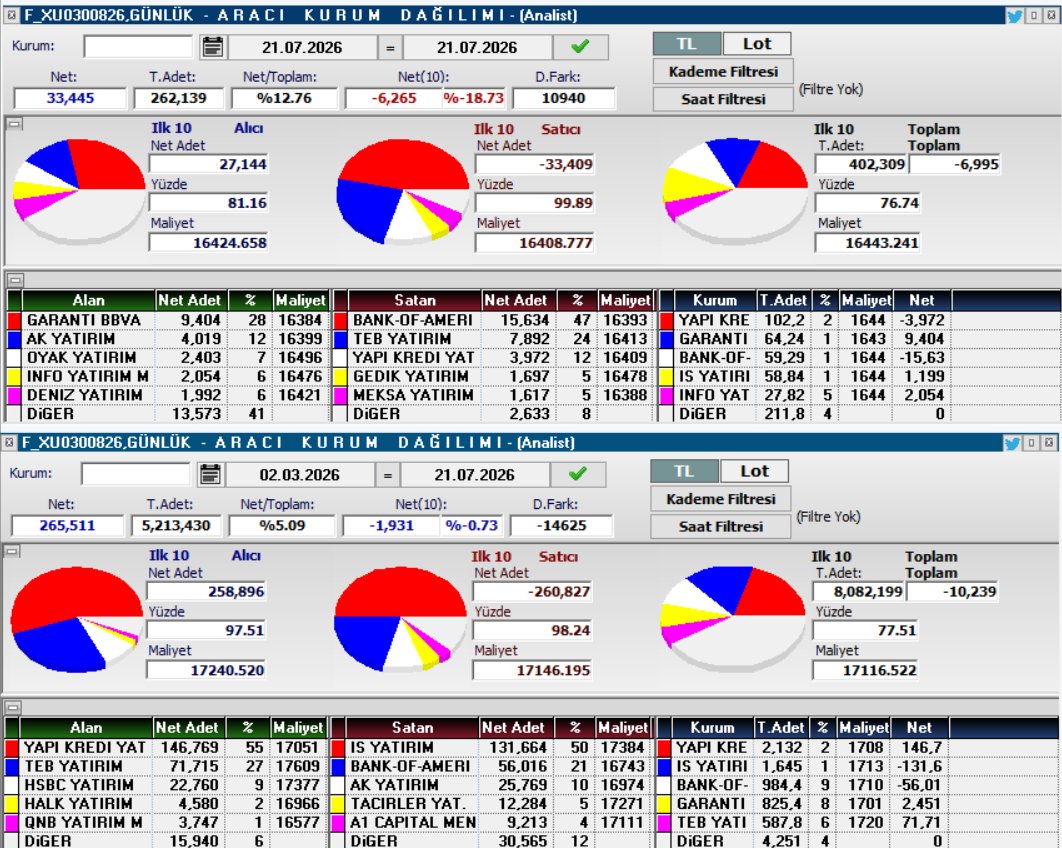Share top window via Twitter icon
The height and width of the screenshot is (848, 1062).
click(1015, 16)
